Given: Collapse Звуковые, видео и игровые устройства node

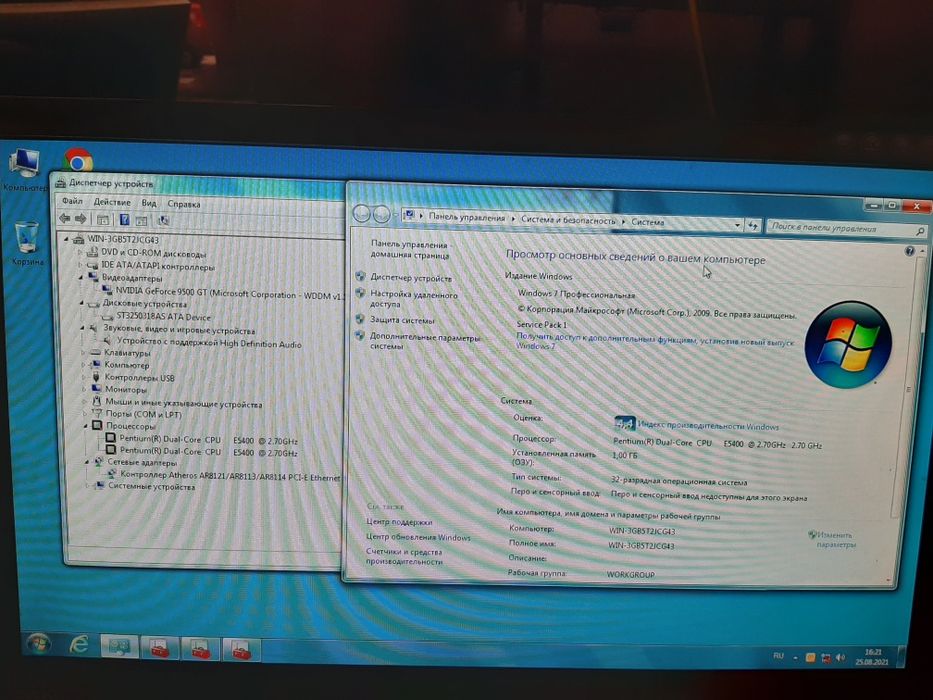Looking at the screenshot, I should click(83, 328).
